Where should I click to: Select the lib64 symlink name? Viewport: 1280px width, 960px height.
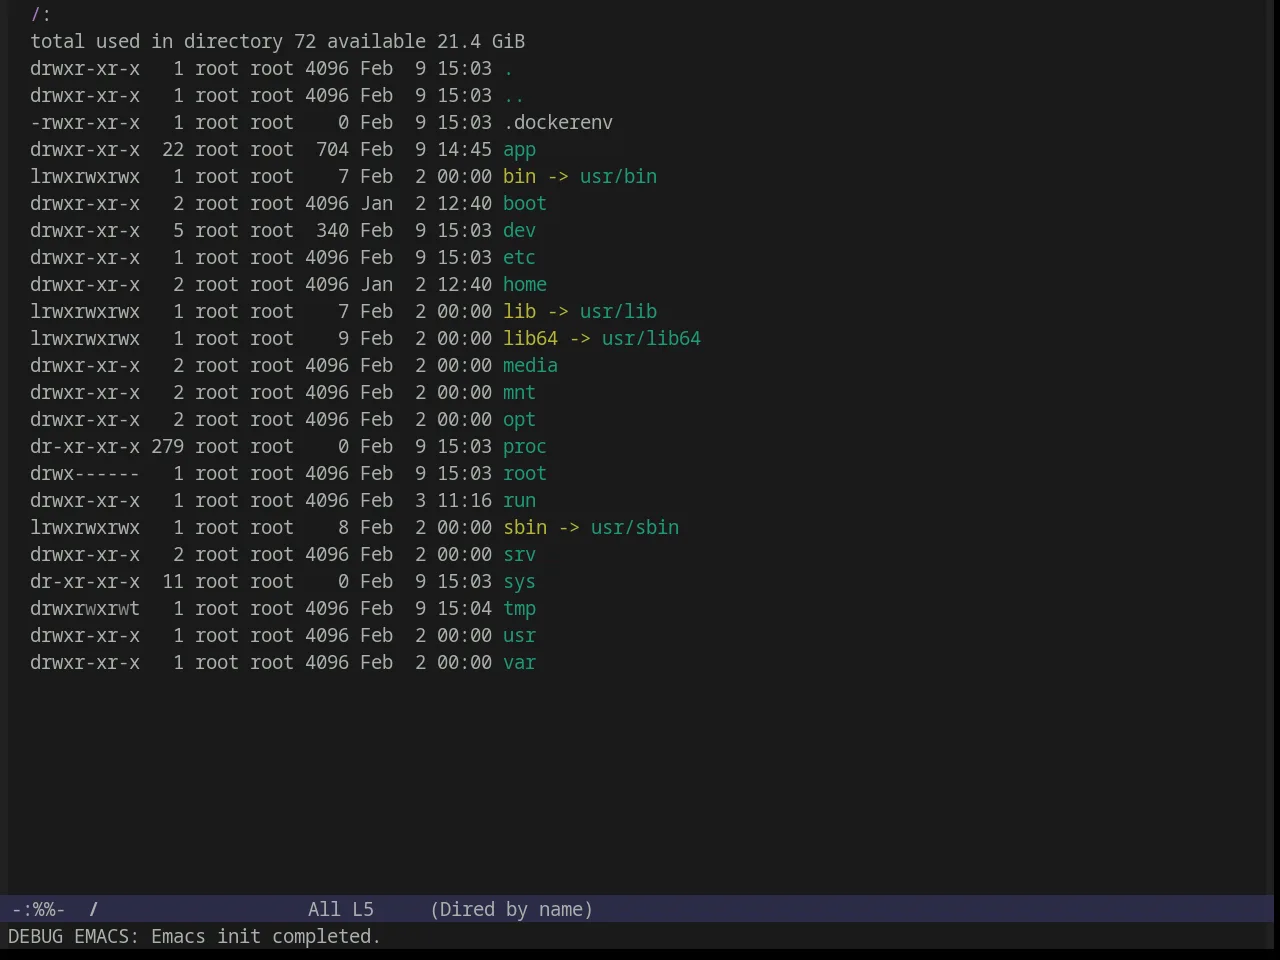pos(530,338)
